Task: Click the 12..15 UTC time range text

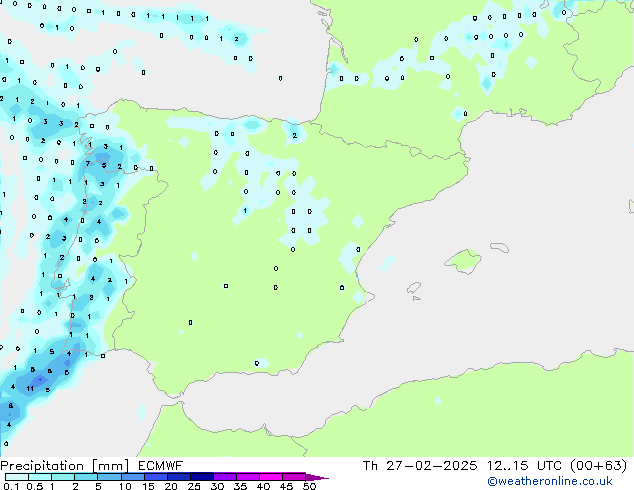Action: (x=524, y=466)
